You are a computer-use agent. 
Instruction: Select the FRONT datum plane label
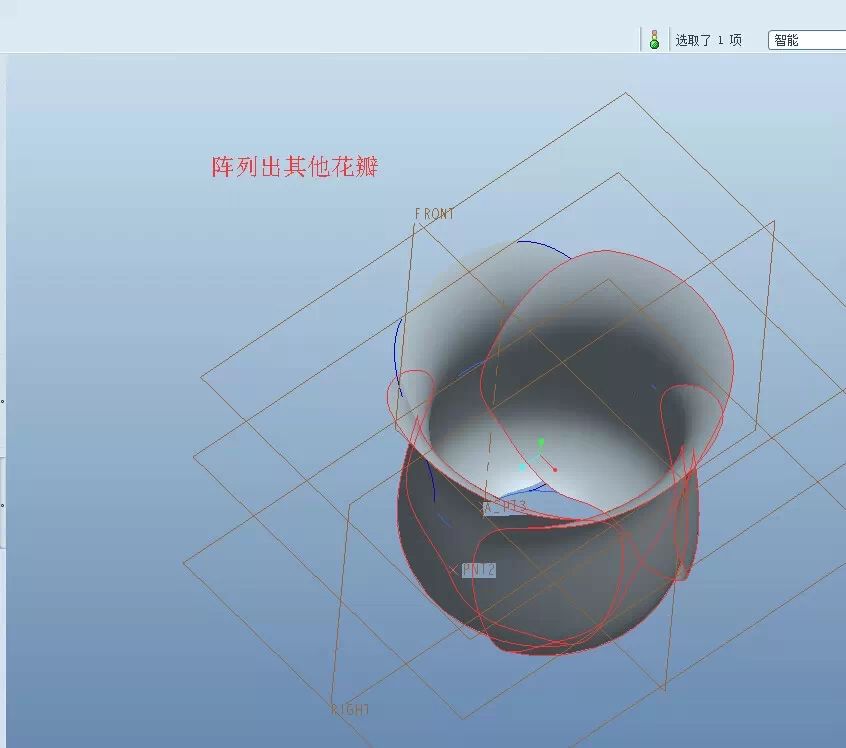click(434, 214)
